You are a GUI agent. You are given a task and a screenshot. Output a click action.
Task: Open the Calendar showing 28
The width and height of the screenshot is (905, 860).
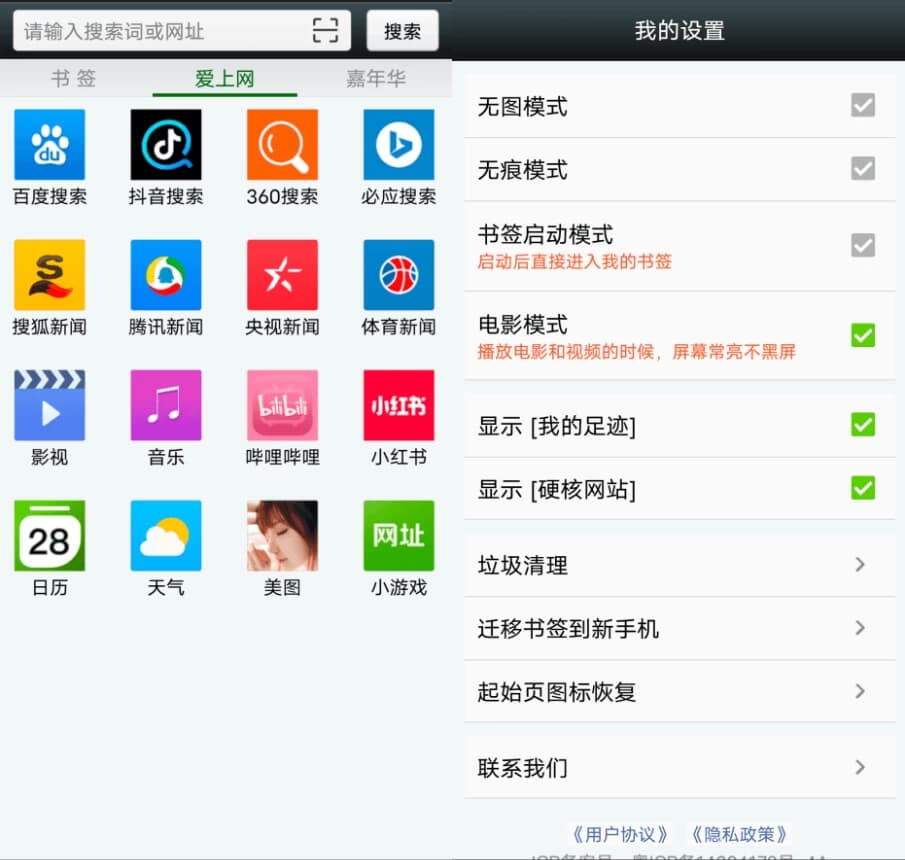click(49, 536)
